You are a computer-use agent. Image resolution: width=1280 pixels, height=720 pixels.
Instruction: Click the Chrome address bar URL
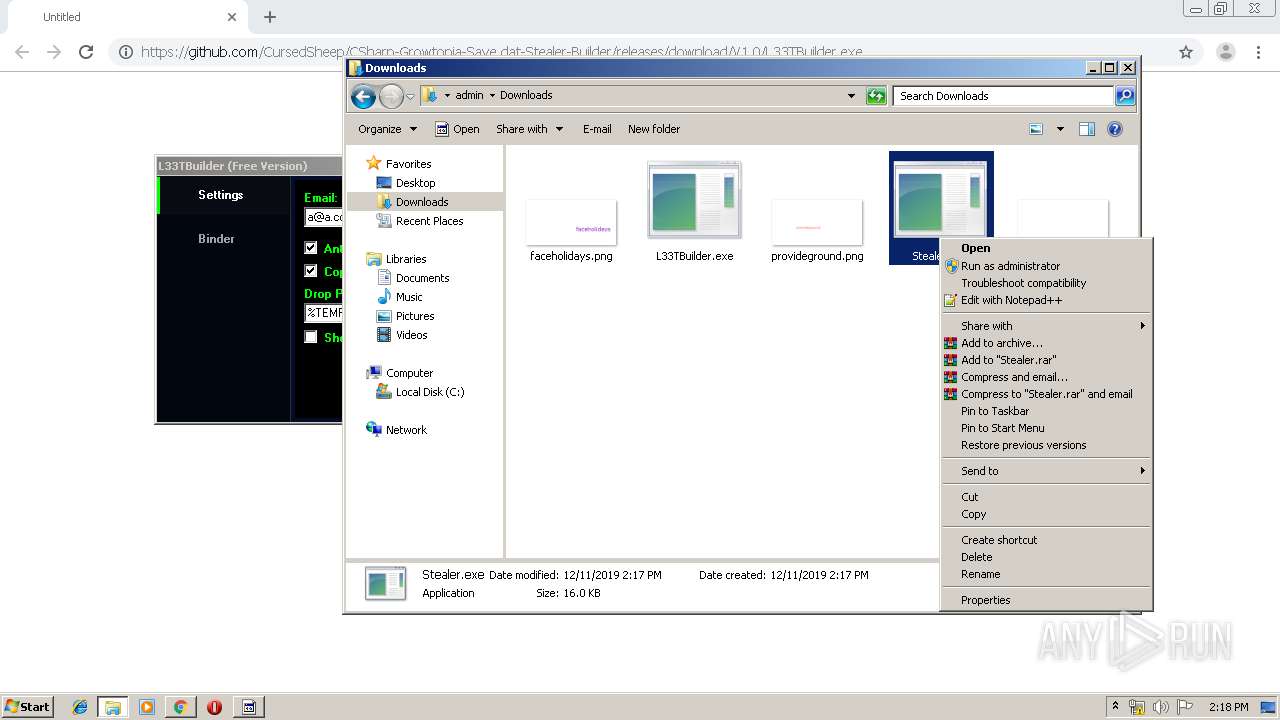point(502,52)
